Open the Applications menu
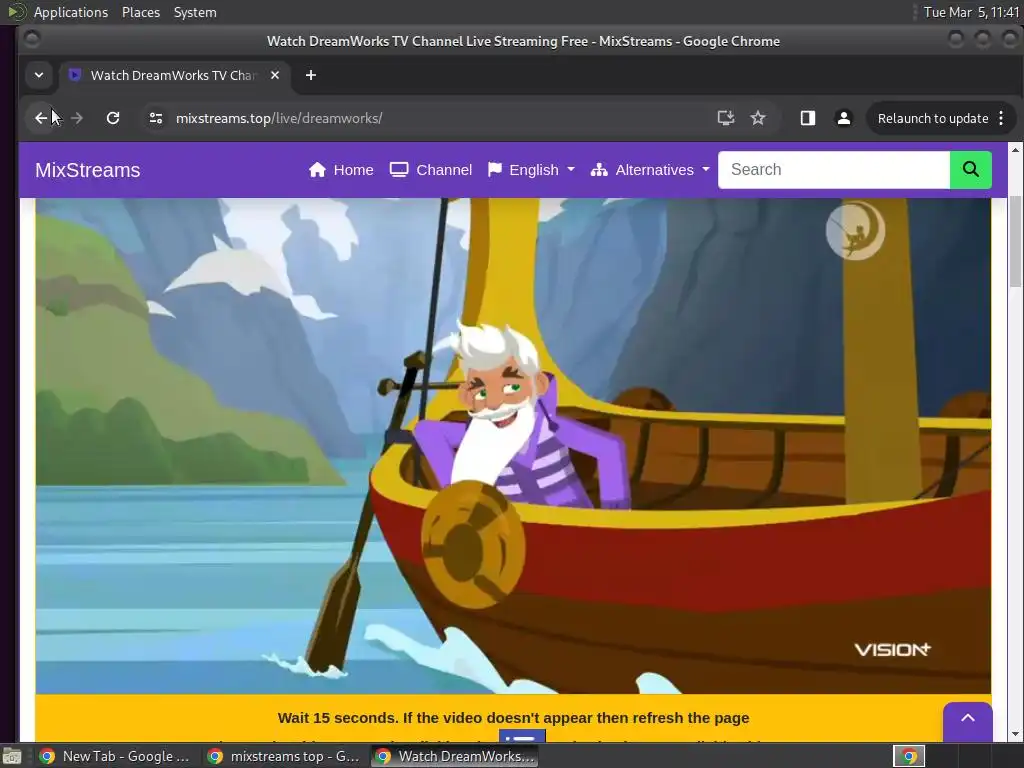Screen dimensions: 1024x768 click(71, 12)
